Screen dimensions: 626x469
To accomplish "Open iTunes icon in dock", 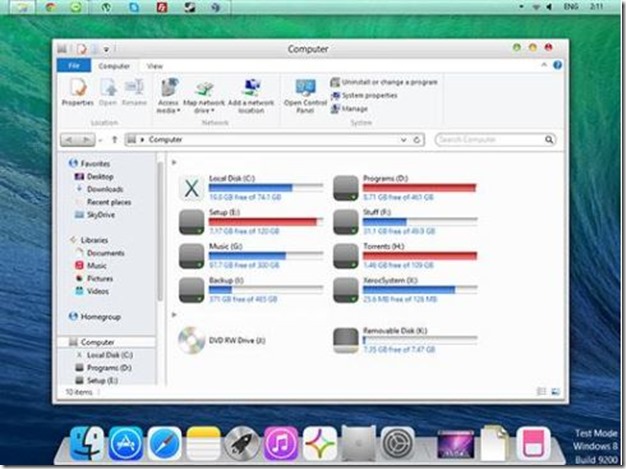I will point(281,443).
